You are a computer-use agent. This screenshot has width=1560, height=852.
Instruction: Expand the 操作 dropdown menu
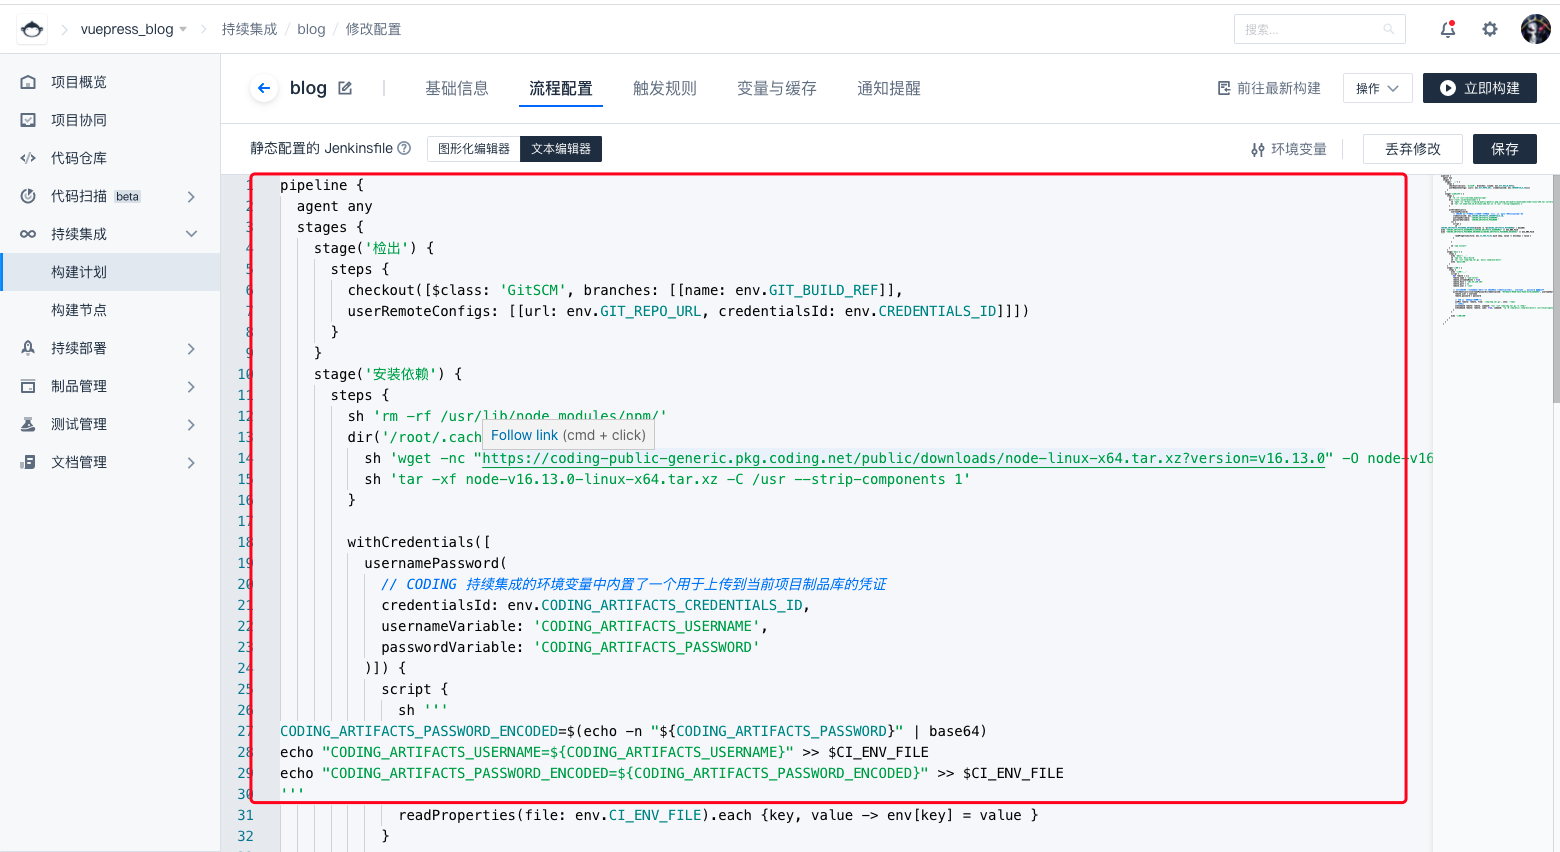click(1377, 88)
